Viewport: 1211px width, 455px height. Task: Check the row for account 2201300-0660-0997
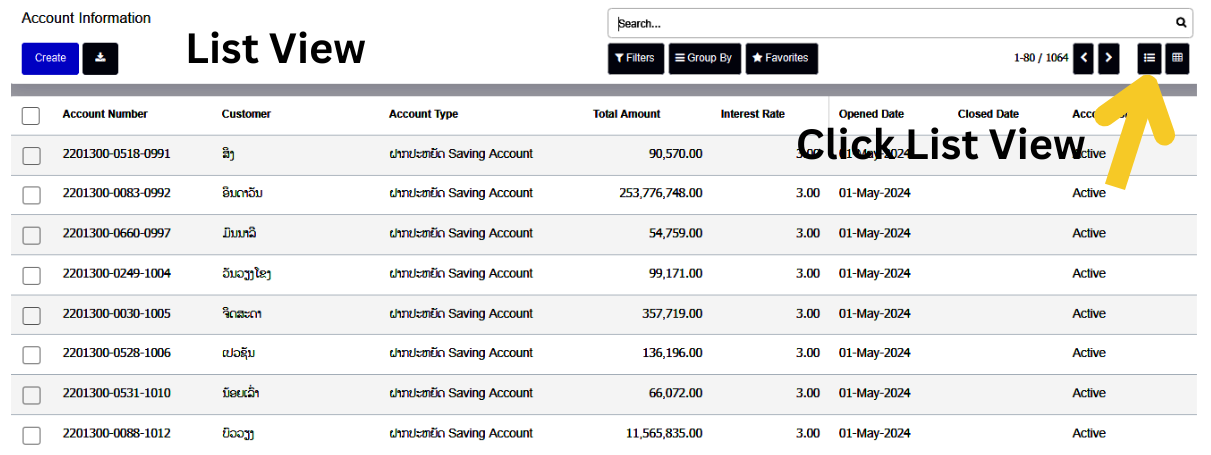click(x=31, y=235)
